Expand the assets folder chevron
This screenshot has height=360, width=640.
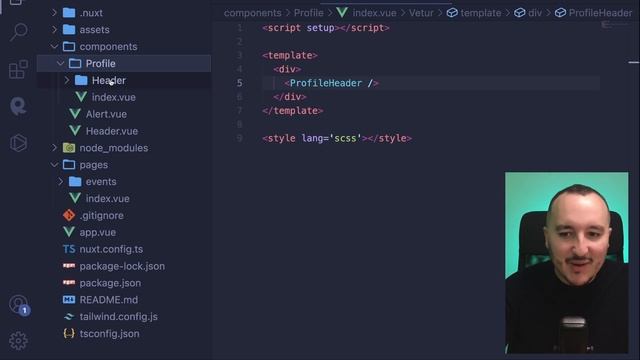54,30
